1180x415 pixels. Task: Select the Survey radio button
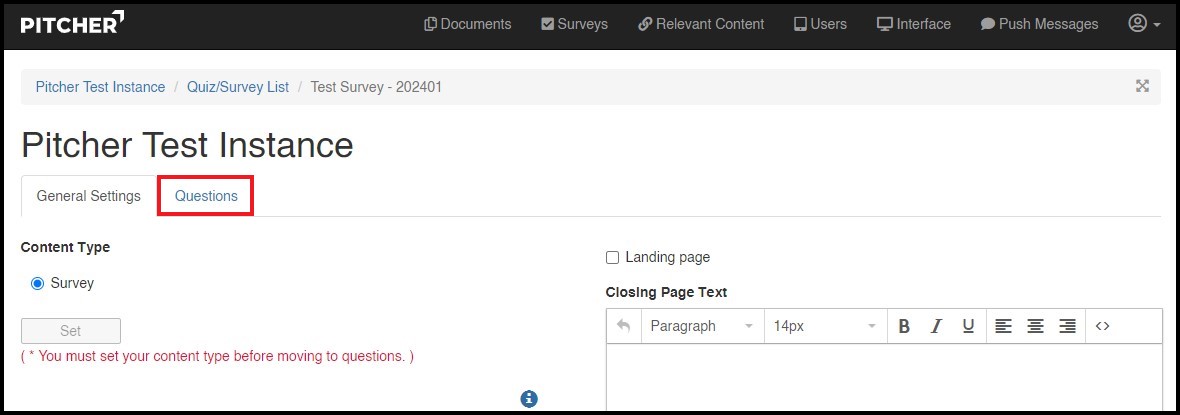pyautogui.click(x=38, y=284)
